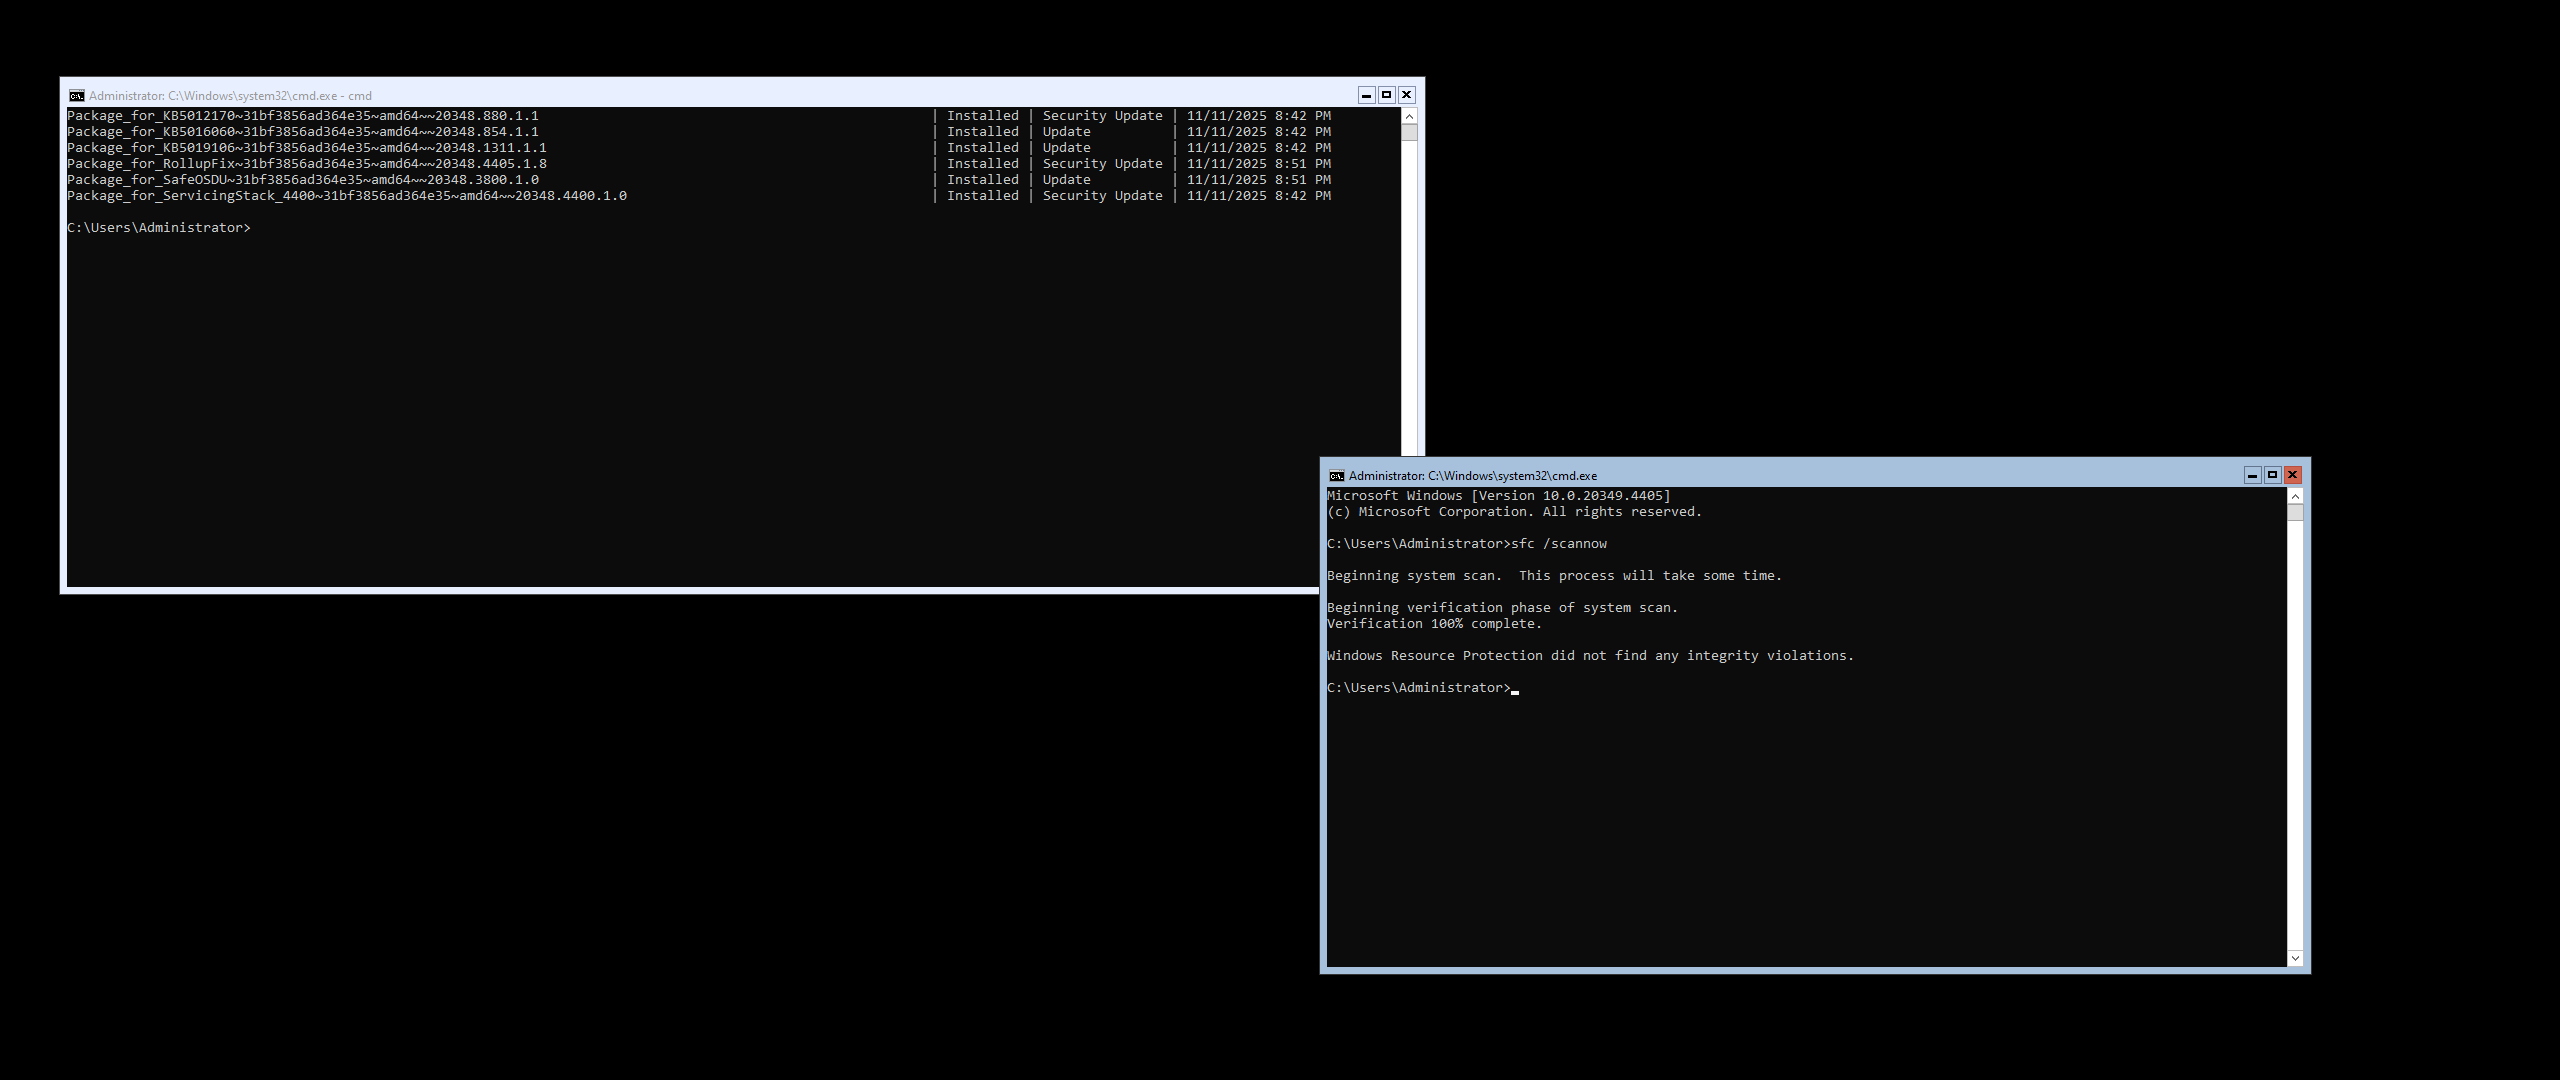This screenshot has width=2560, height=1080.
Task: Click title bar text of sfc cmd window
Action: point(1472,476)
